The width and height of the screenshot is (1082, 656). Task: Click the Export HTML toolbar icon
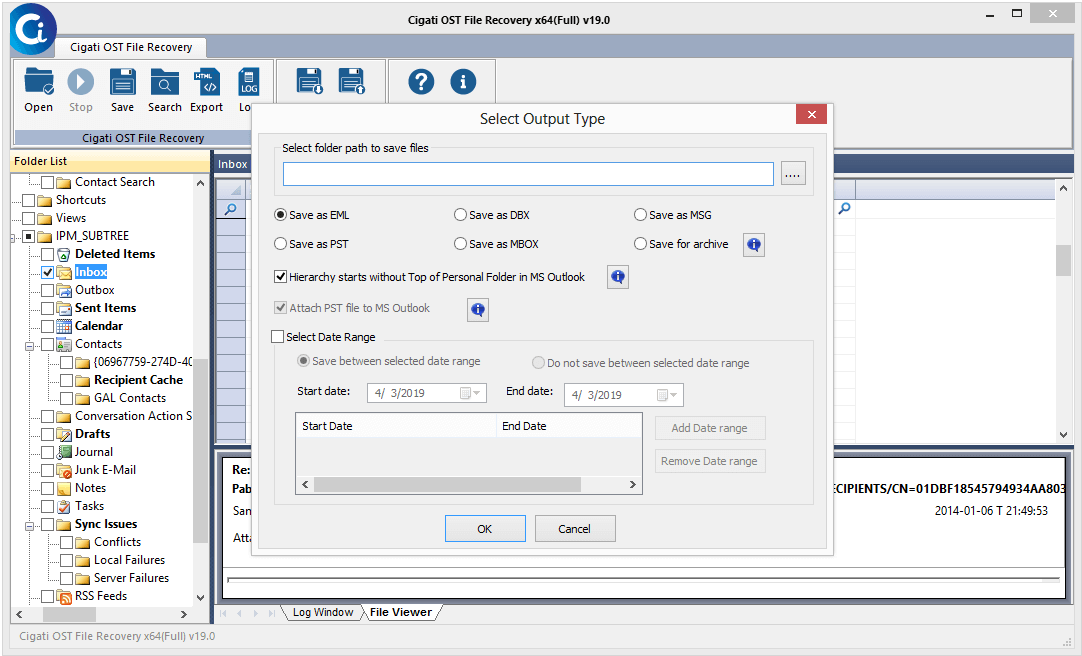click(206, 82)
